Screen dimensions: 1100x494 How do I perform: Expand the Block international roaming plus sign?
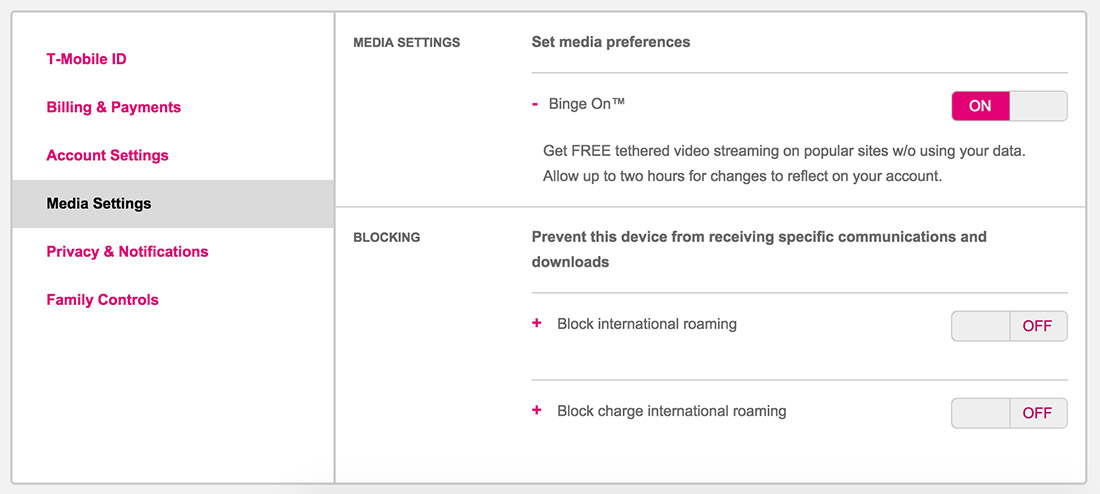537,323
